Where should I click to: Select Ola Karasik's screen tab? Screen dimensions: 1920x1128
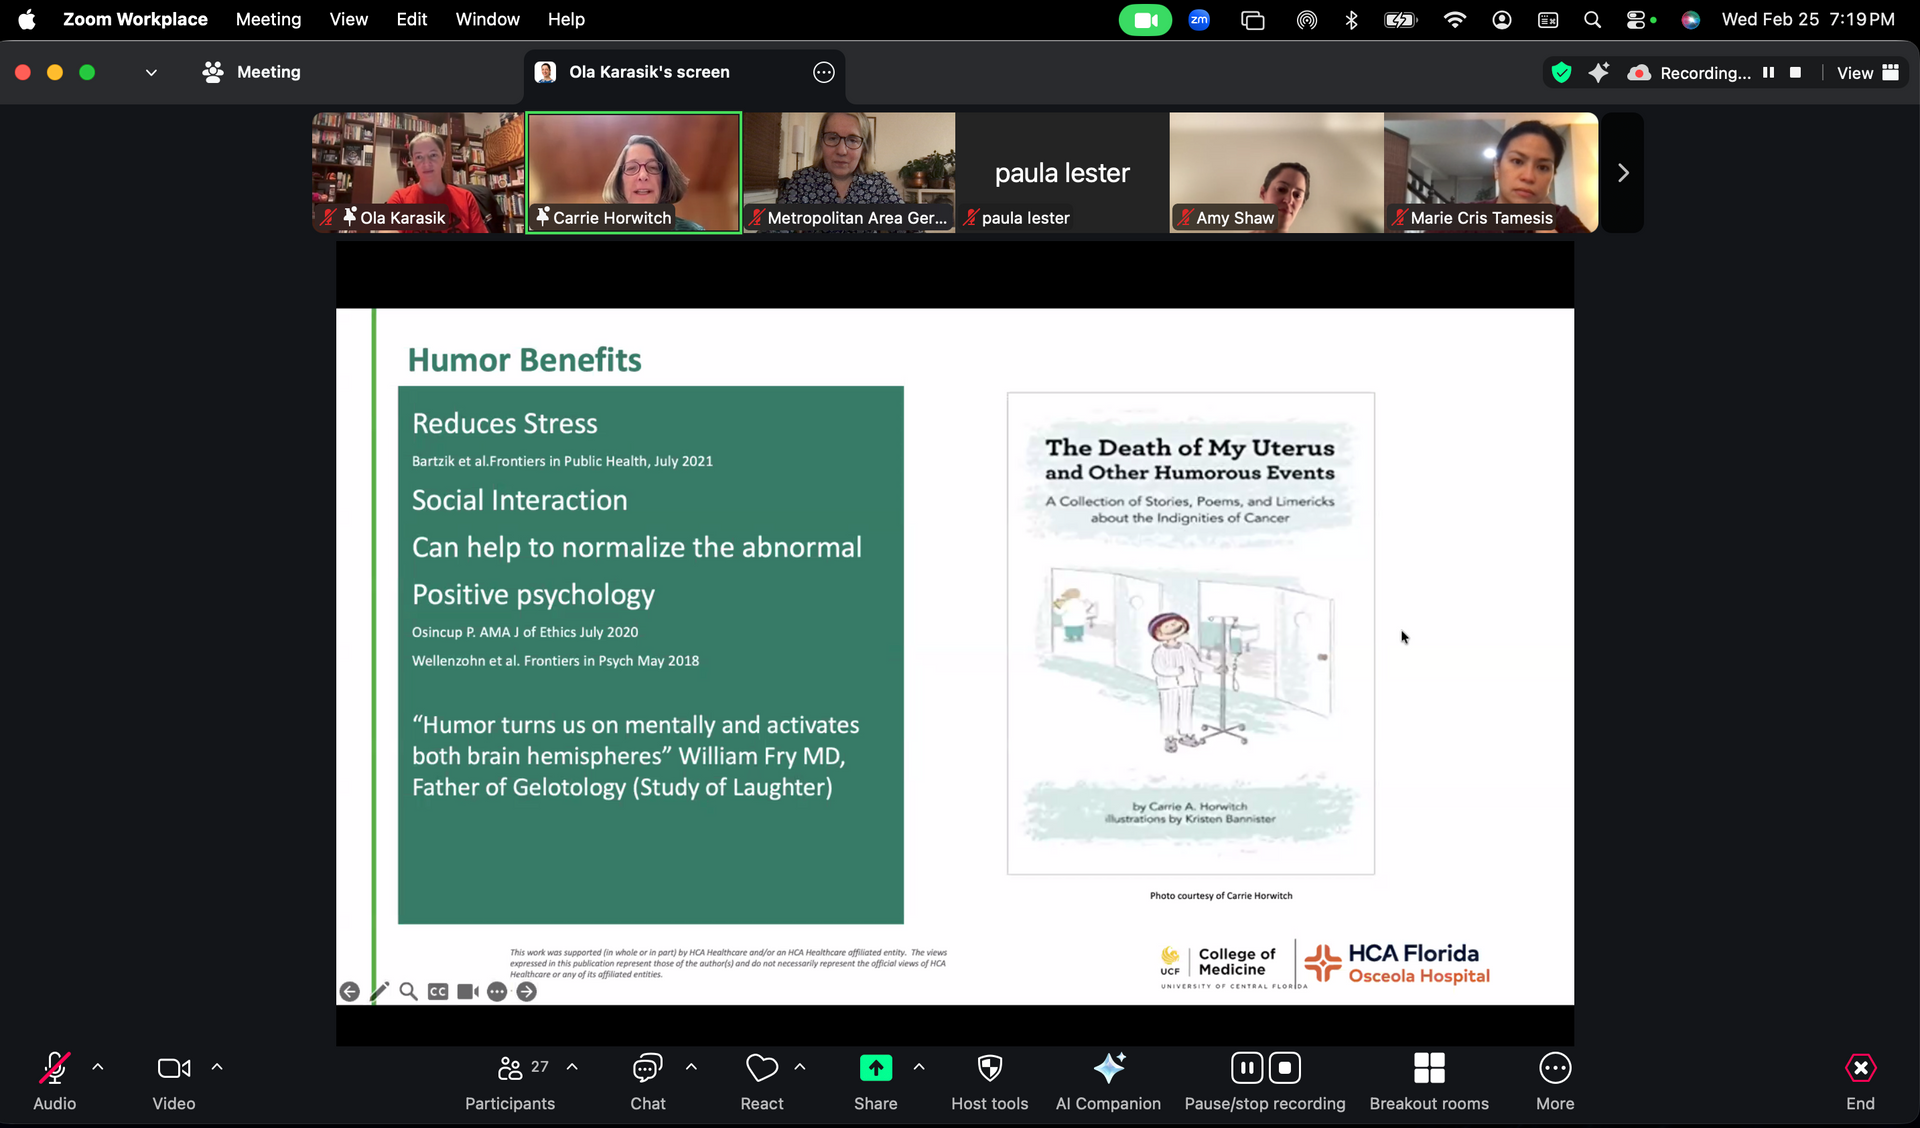649,72
